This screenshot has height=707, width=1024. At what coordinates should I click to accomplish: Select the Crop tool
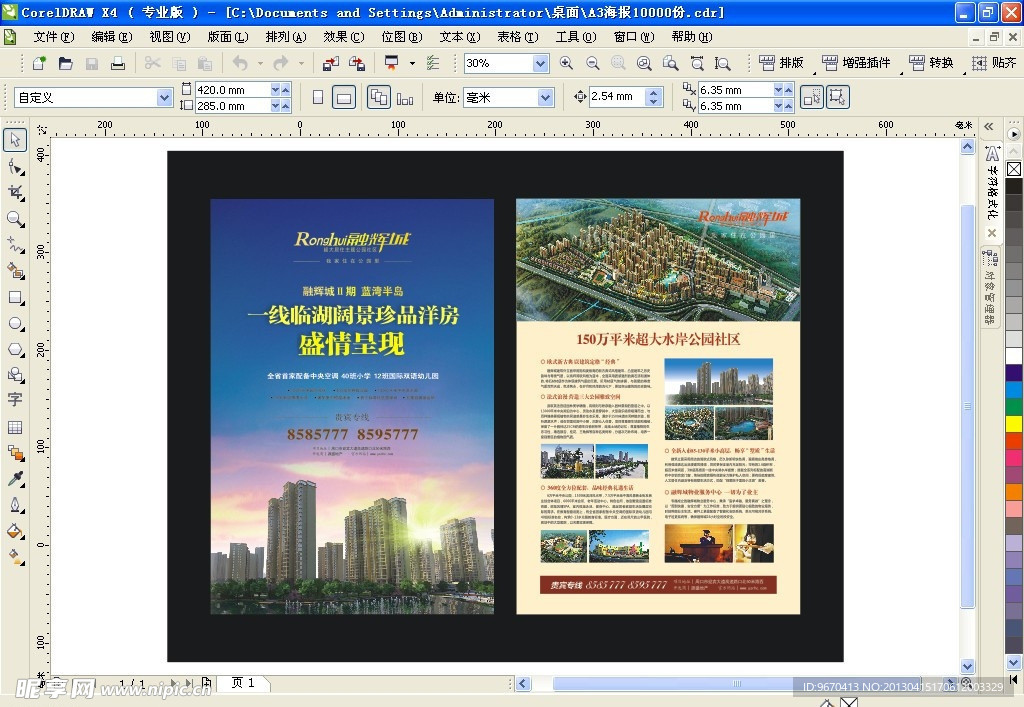coord(15,193)
